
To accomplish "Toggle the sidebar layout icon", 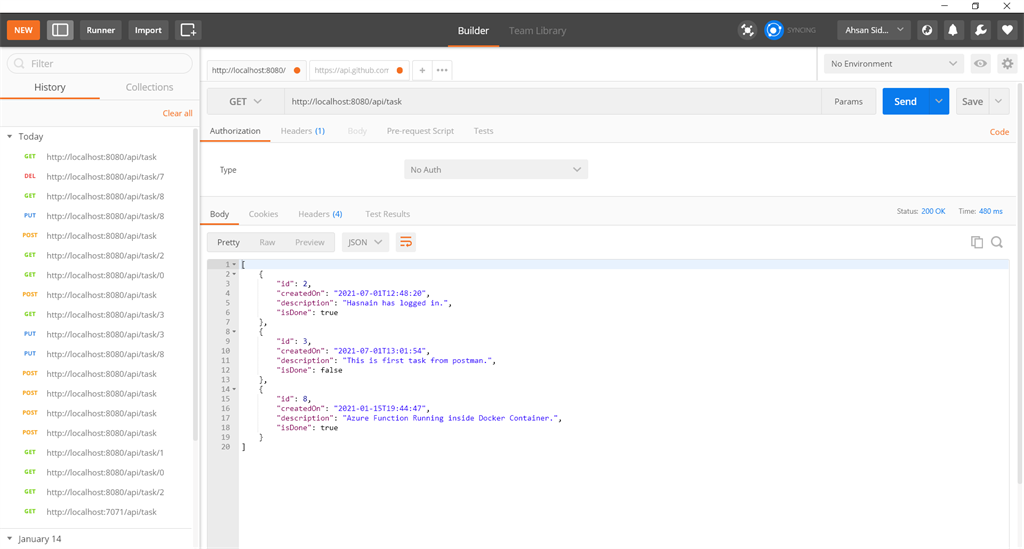I will [x=60, y=30].
